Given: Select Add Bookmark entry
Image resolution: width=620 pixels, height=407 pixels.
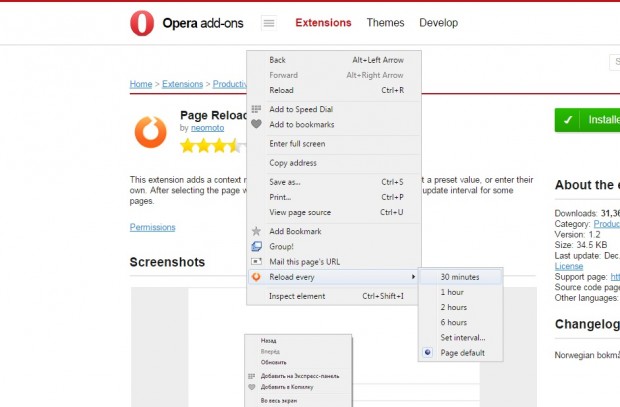Looking at the screenshot, I should [334, 231].
